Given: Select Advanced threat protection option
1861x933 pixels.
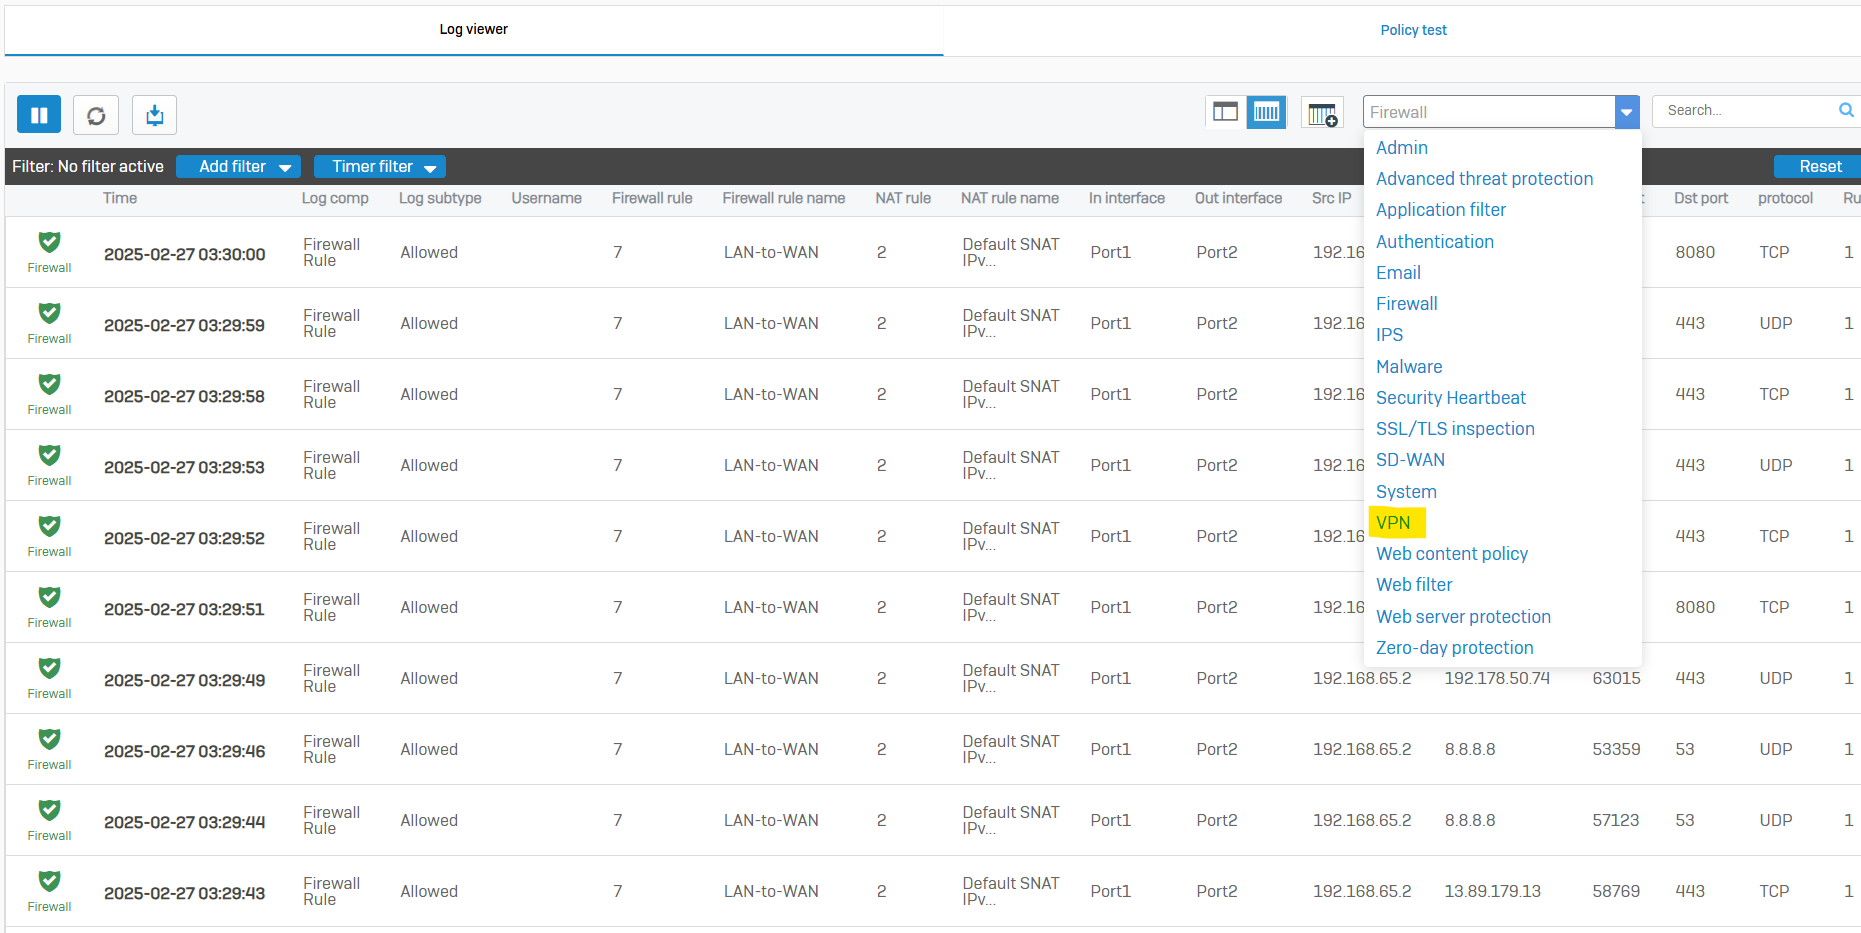Looking at the screenshot, I should click(x=1484, y=179).
